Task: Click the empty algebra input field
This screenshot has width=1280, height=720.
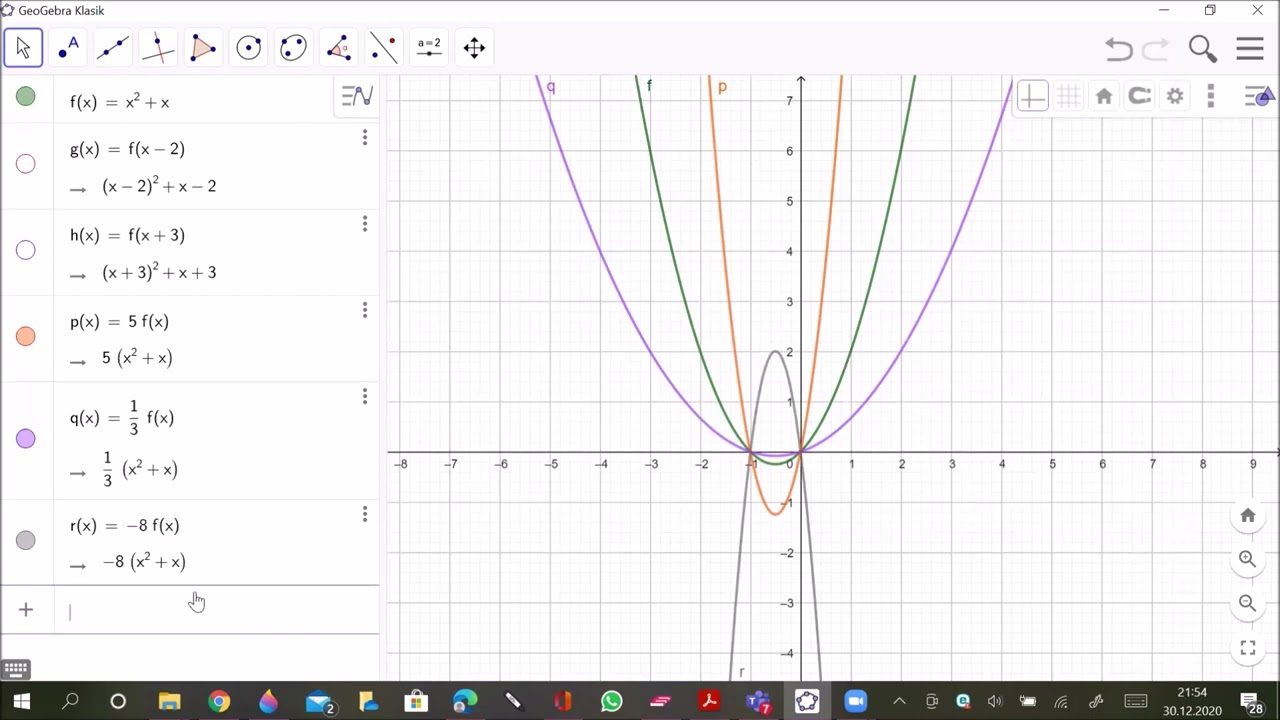Action: pyautogui.click(x=215, y=611)
